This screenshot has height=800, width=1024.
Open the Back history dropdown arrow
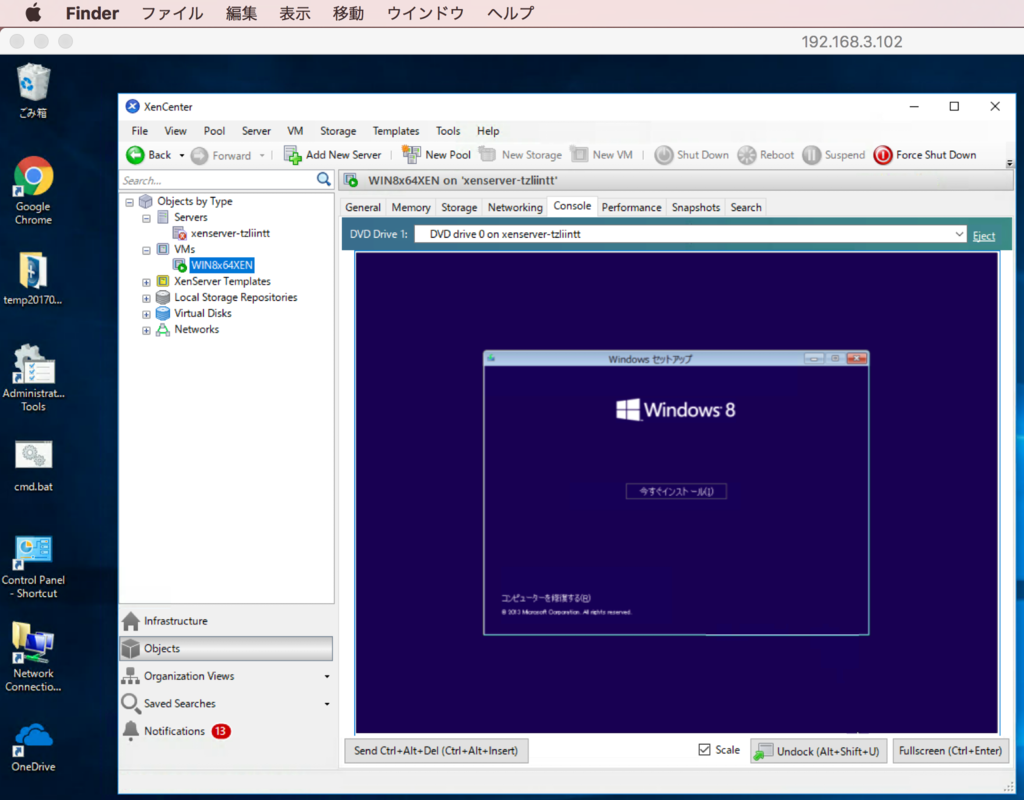click(x=182, y=155)
